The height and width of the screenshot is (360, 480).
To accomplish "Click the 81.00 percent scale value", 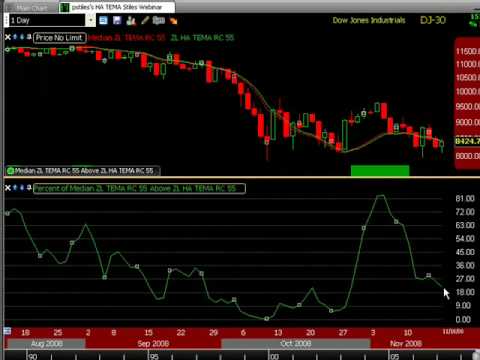I will [465, 199].
